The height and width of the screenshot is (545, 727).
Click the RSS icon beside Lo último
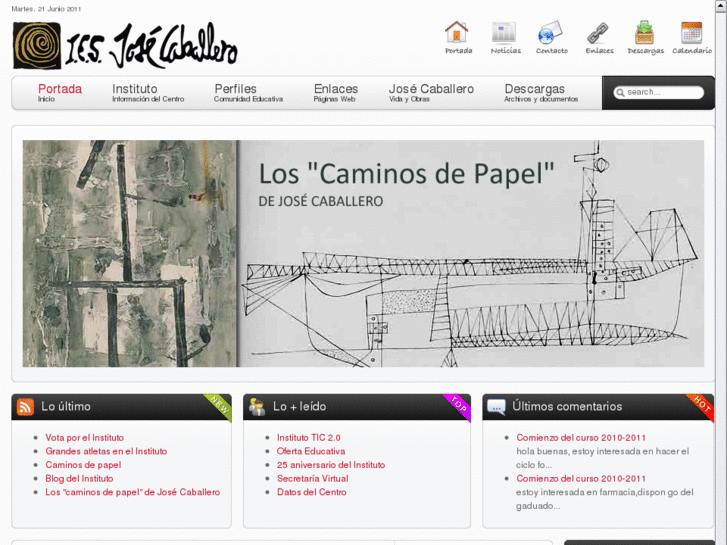pos(25,407)
